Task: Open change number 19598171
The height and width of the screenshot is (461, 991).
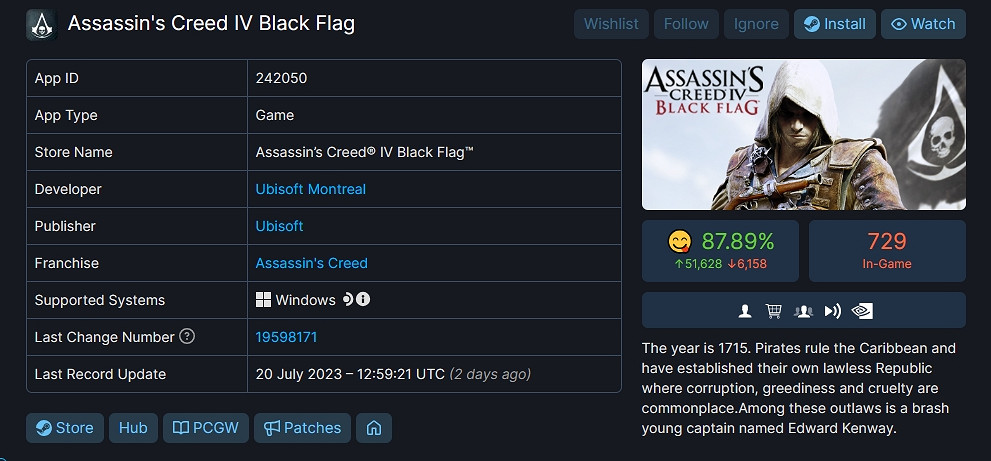Action: point(287,337)
